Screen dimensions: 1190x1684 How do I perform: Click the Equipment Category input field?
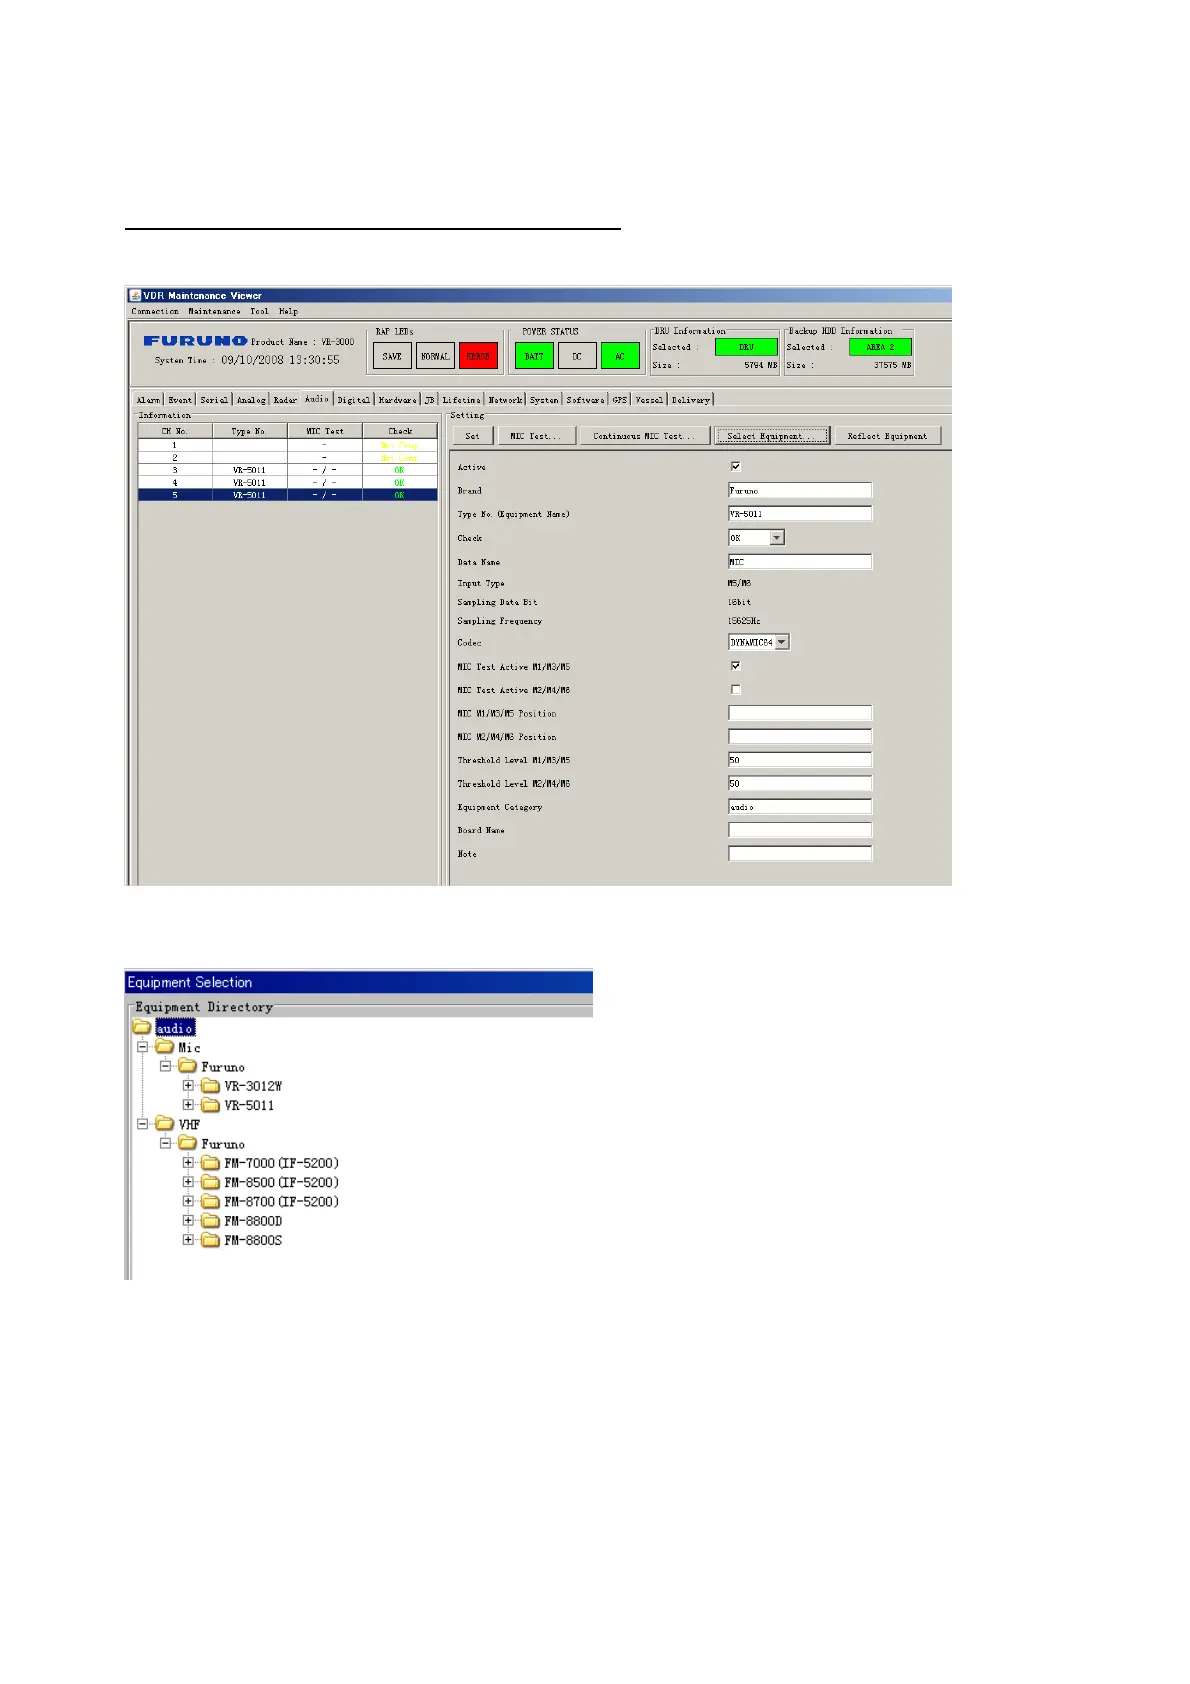[x=800, y=807]
